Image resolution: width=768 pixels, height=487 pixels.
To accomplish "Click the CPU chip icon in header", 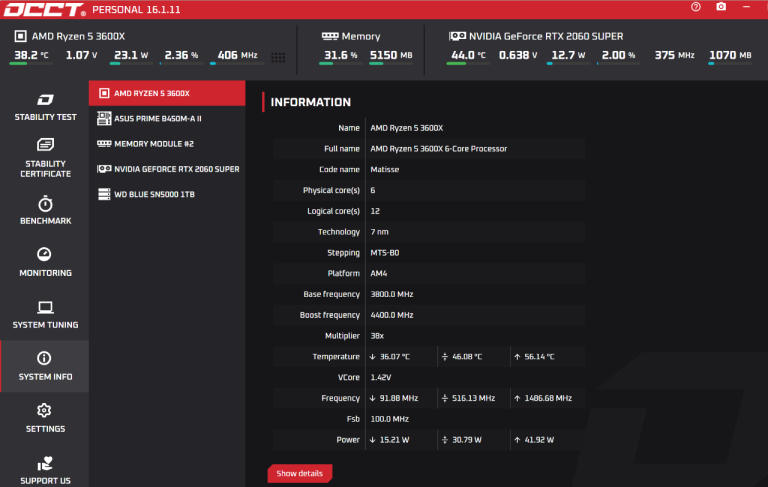I will pos(21,36).
